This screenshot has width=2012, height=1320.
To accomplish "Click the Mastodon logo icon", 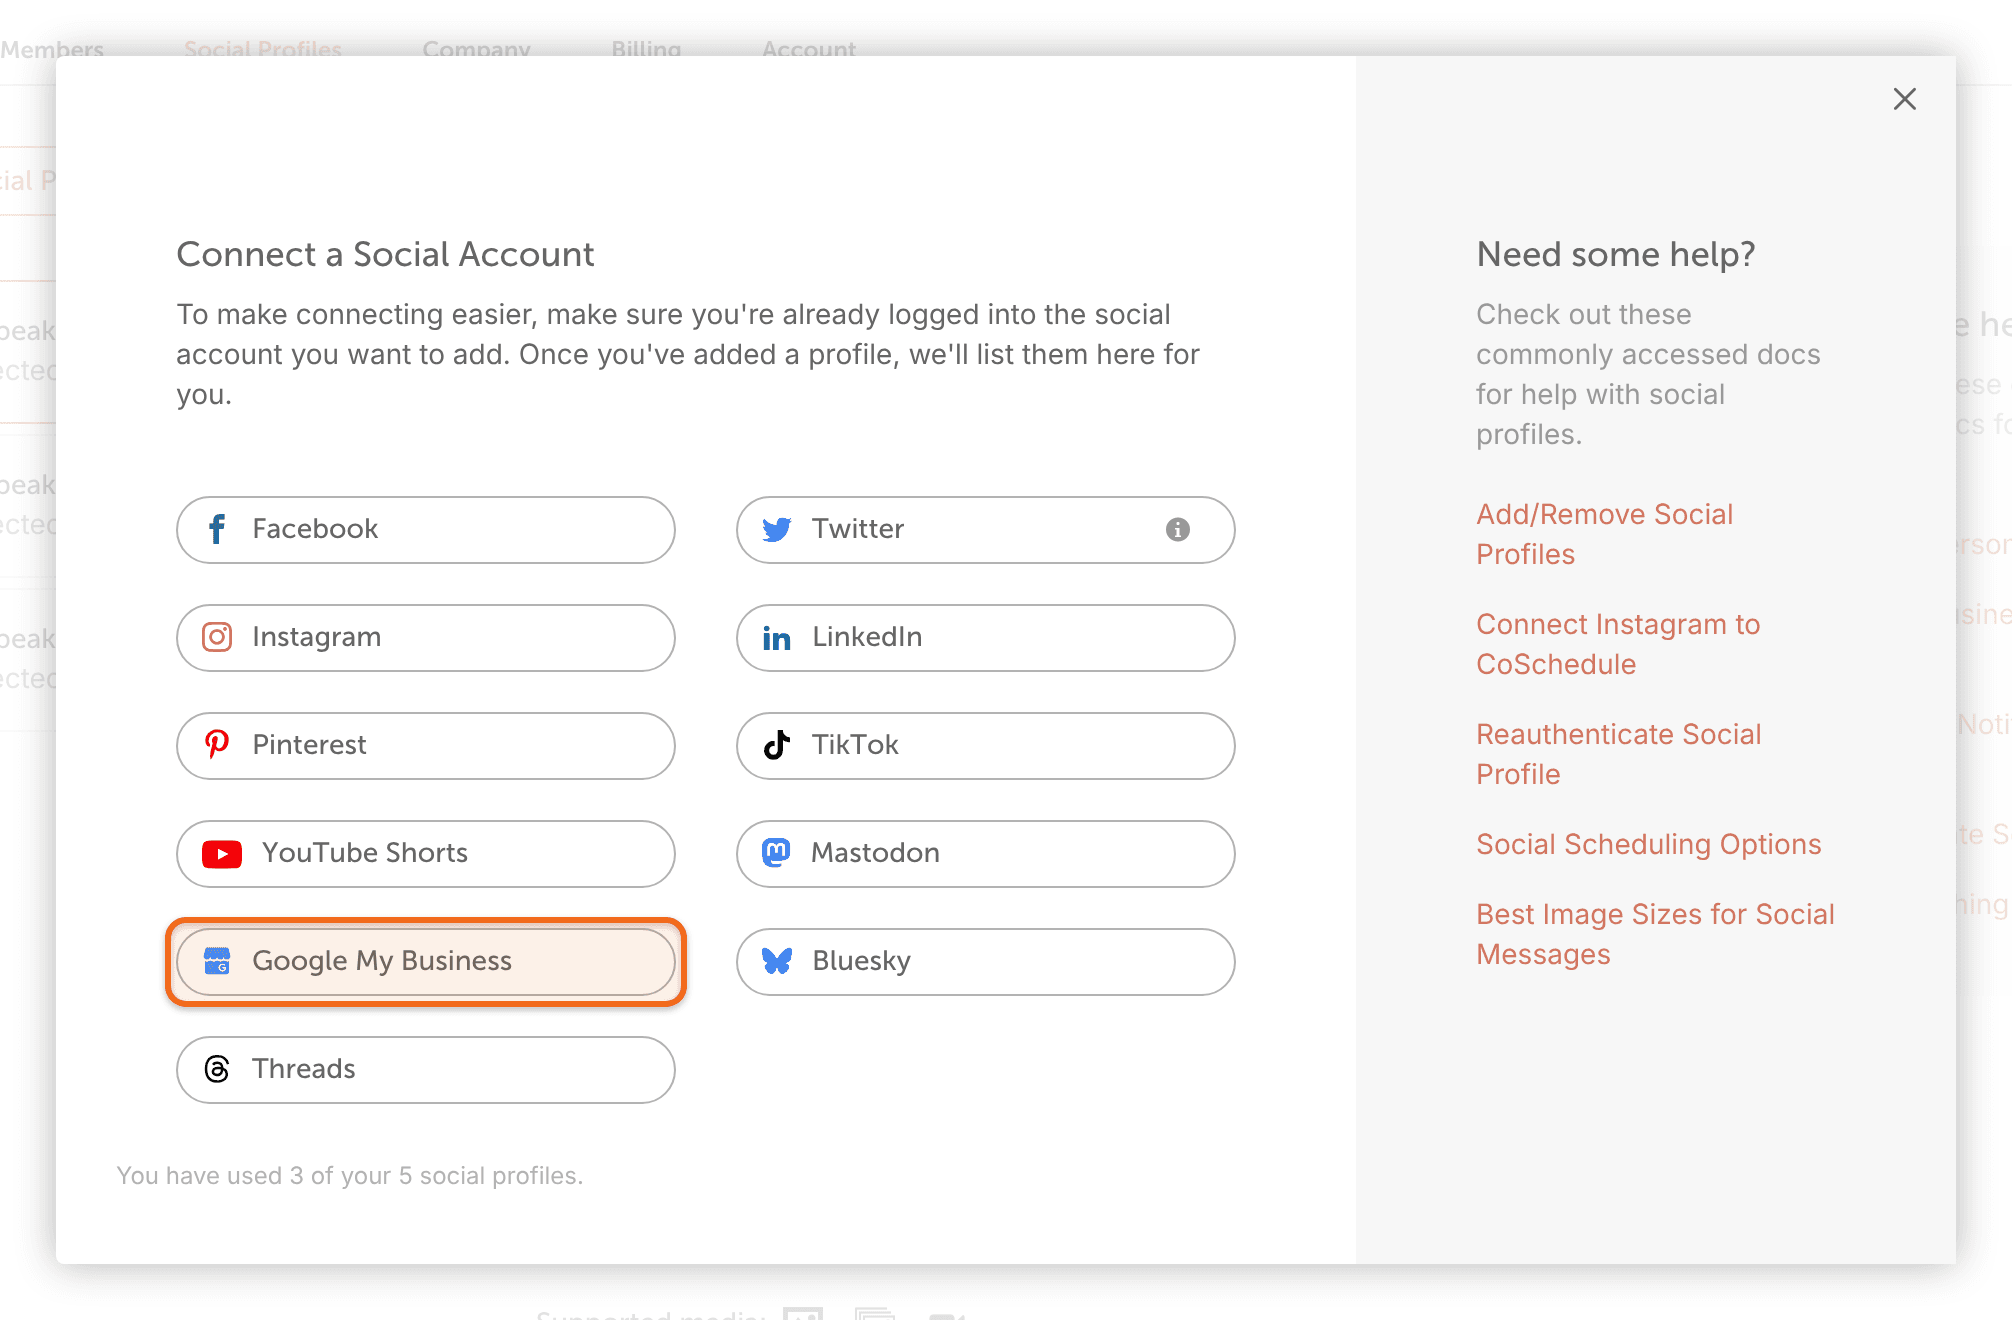I will [776, 852].
